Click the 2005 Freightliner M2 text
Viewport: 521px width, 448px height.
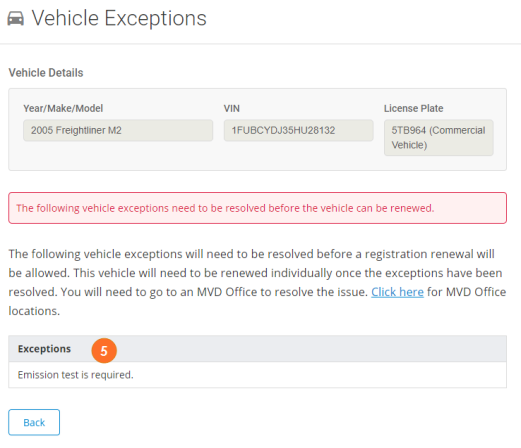point(76,130)
